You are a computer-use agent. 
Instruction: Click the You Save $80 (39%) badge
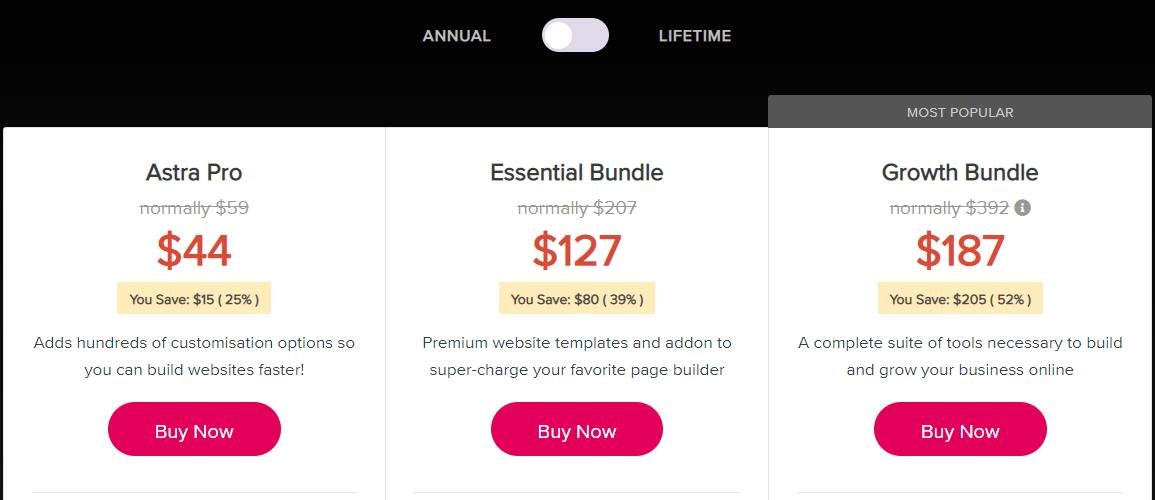point(577,298)
